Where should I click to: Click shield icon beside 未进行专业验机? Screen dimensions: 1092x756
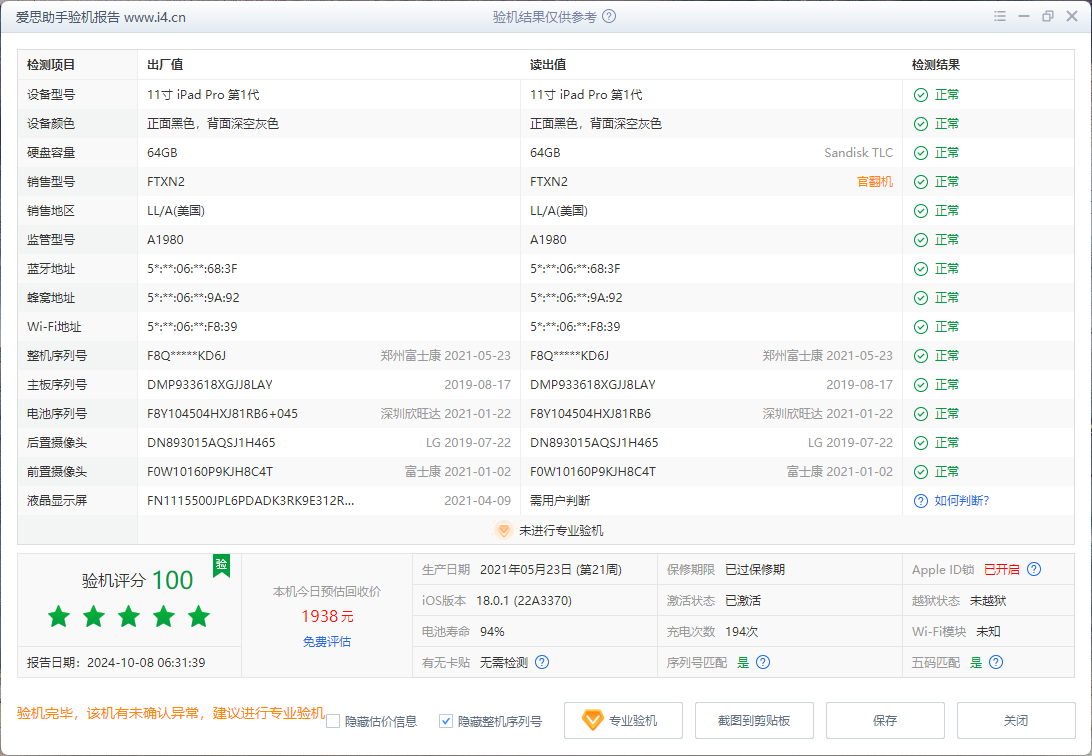[x=504, y=531]
